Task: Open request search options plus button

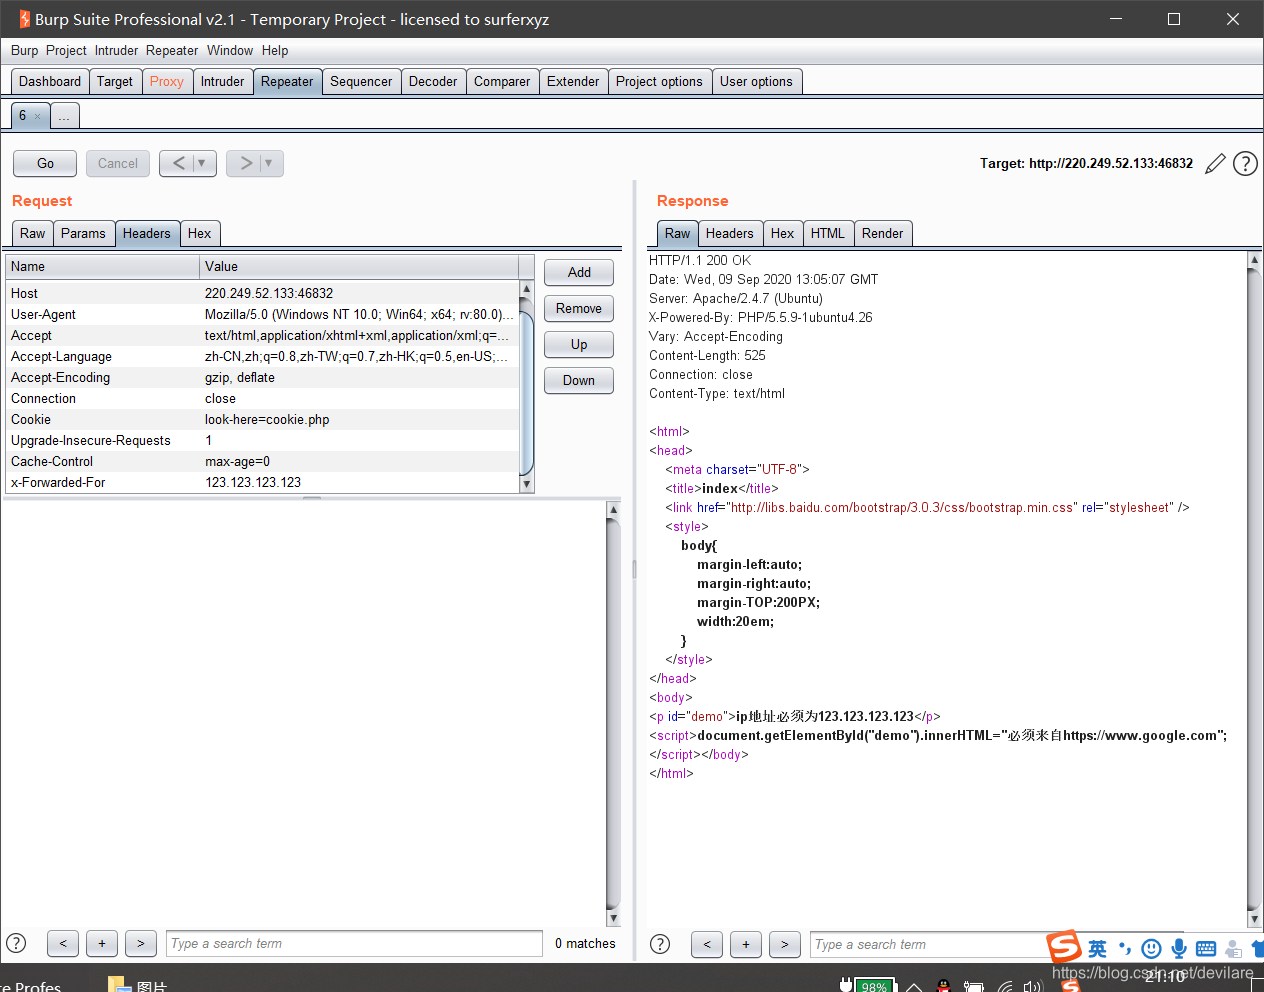Action: pos(102,943)
